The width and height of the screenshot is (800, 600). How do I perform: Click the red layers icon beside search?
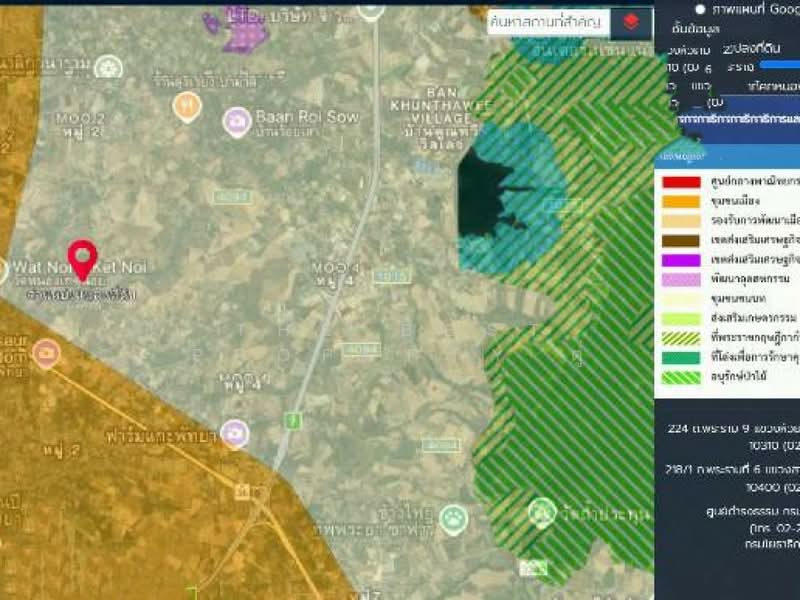point(630,21)
